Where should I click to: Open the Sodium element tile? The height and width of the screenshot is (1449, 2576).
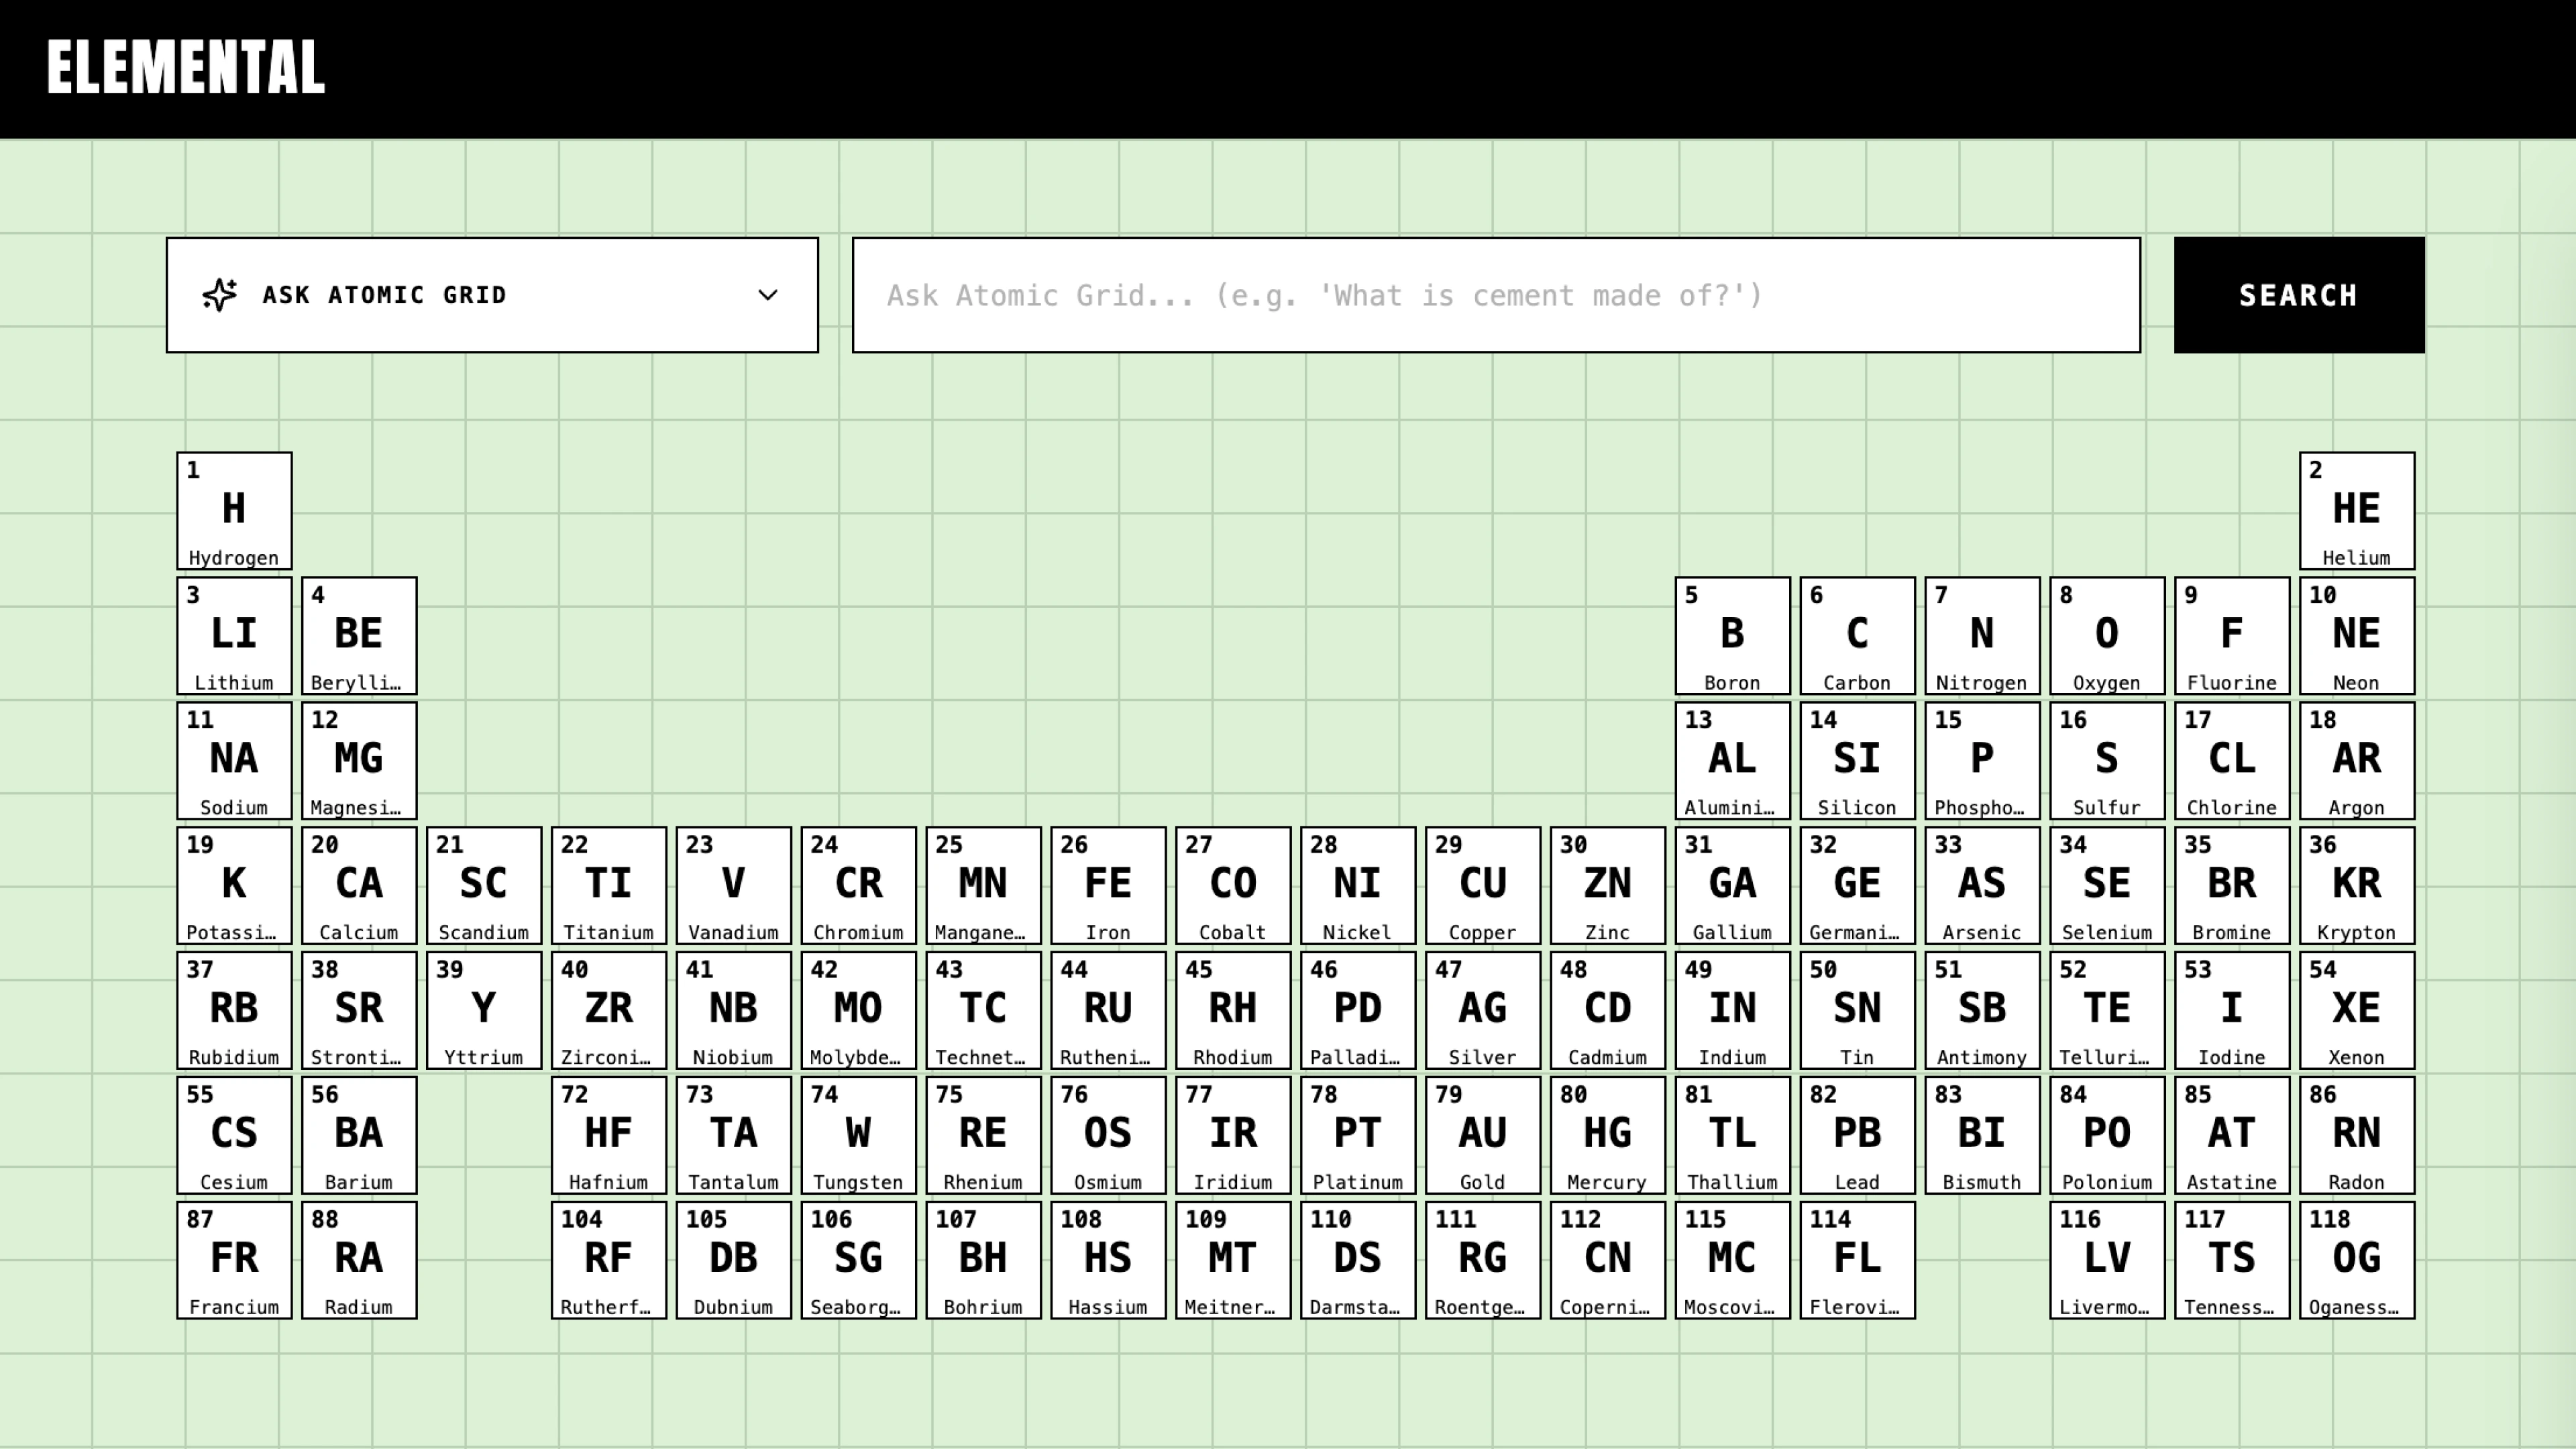click(x=234, y=760)
